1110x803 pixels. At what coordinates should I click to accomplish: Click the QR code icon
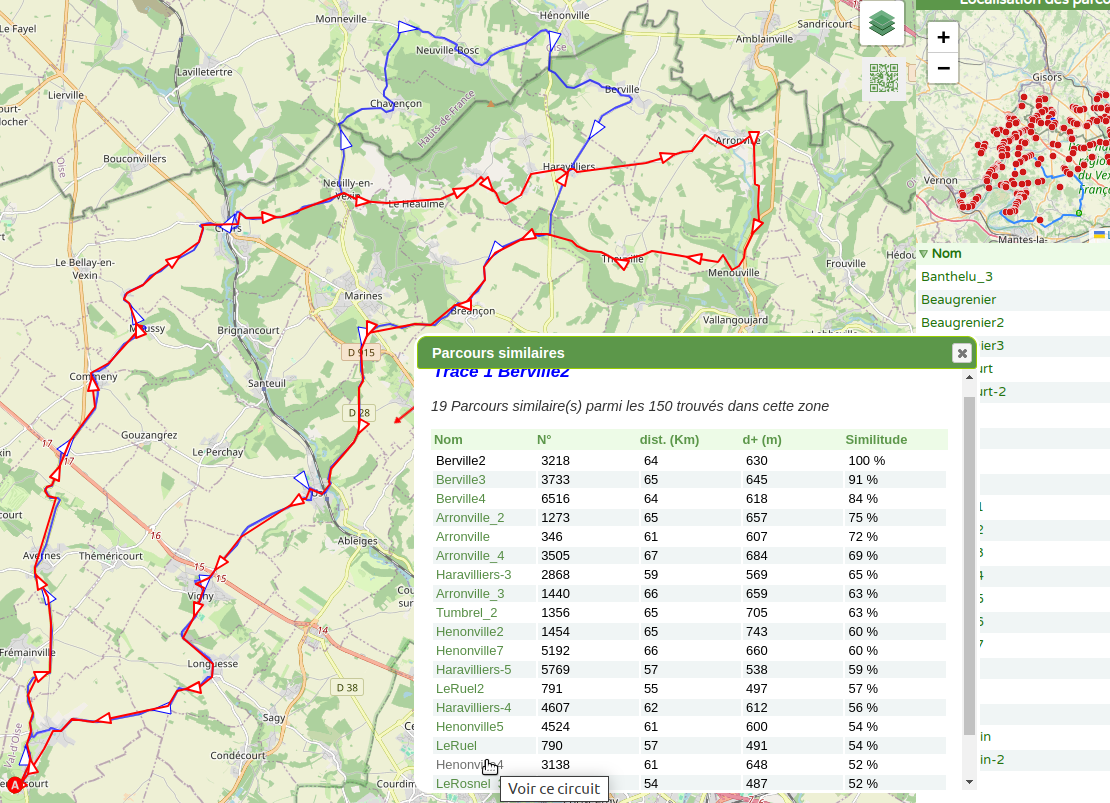tap(883, 78)
